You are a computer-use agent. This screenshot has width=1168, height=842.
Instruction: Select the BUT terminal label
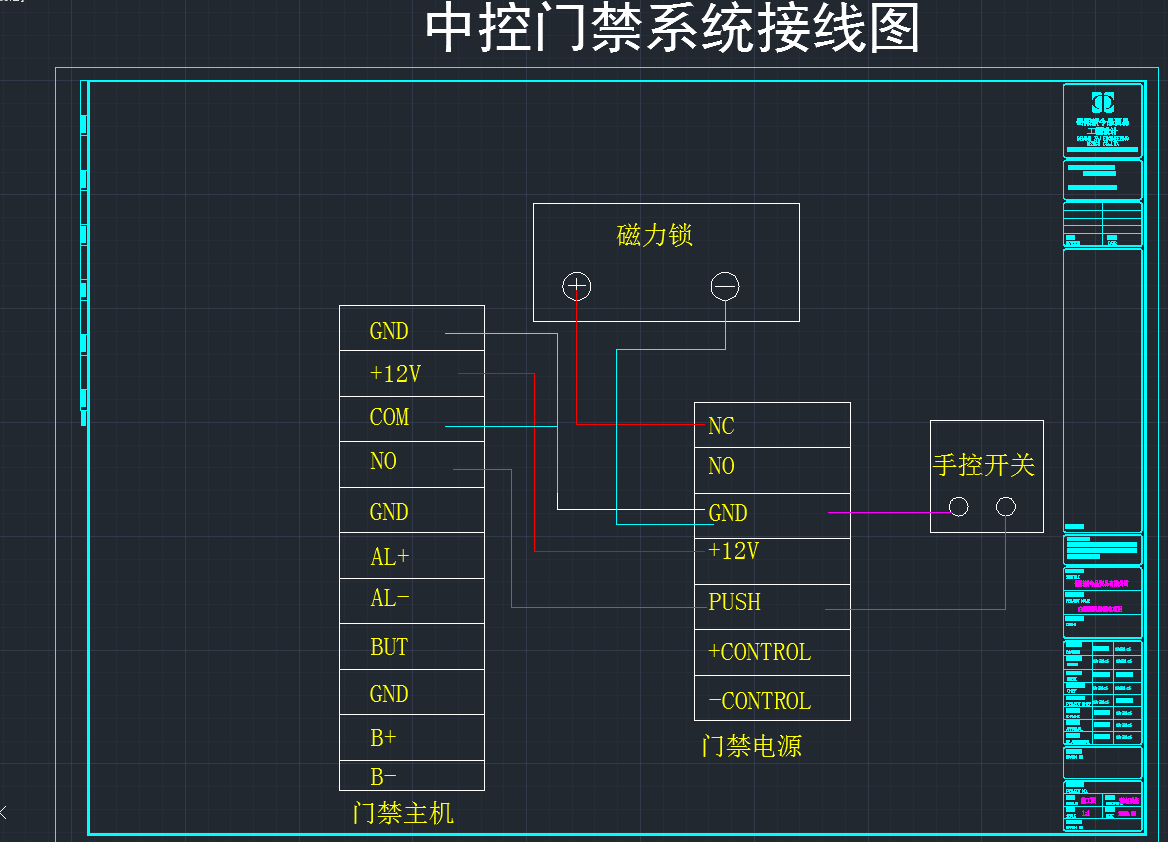(x=389, y=647)
